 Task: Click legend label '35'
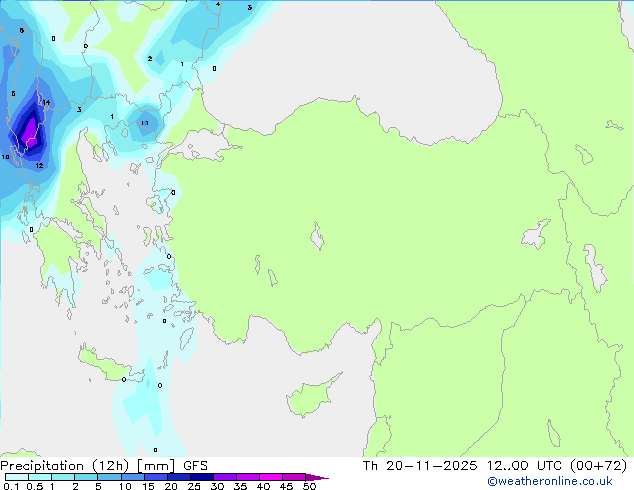tap(240, 486)
